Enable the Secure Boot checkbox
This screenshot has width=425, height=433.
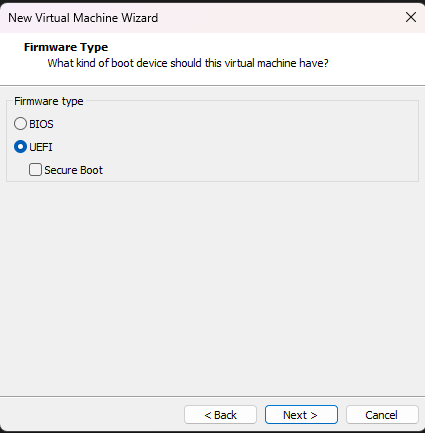point(35,170)
